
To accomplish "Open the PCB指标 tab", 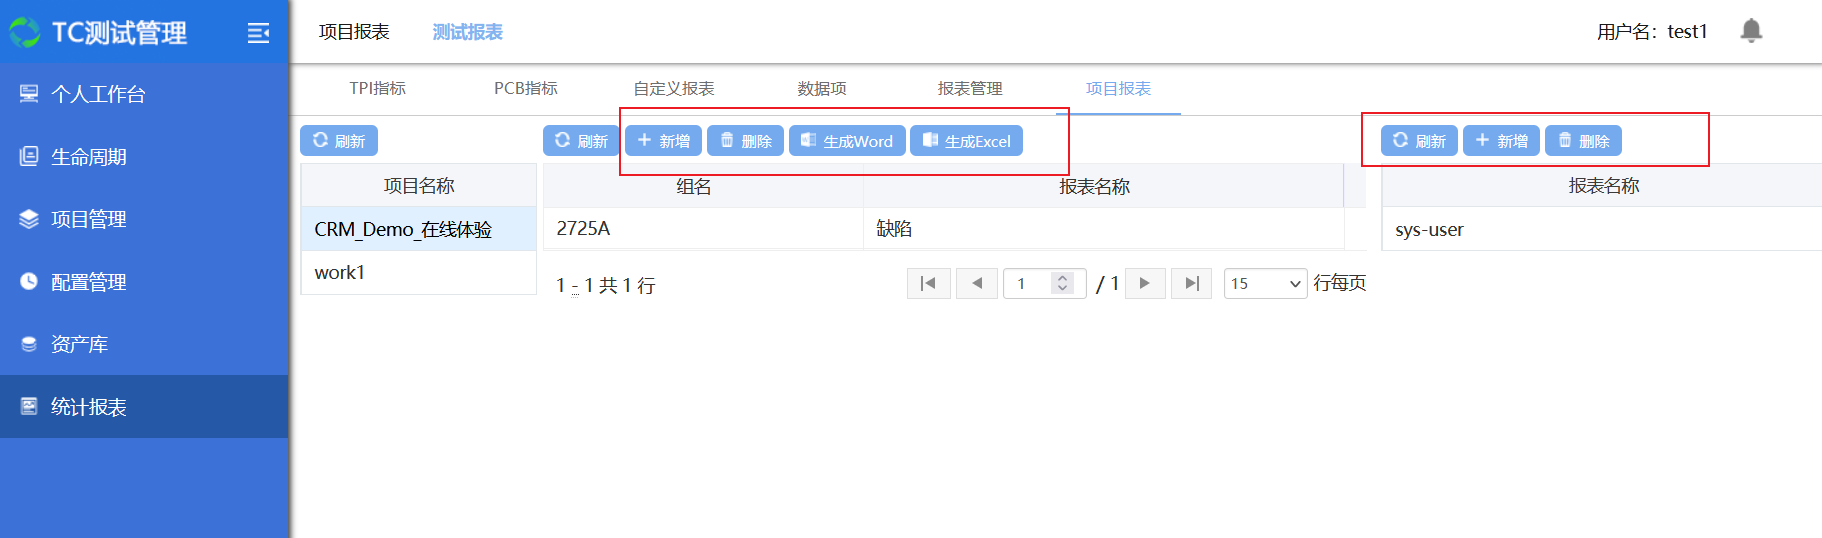I will click(526, 88).
